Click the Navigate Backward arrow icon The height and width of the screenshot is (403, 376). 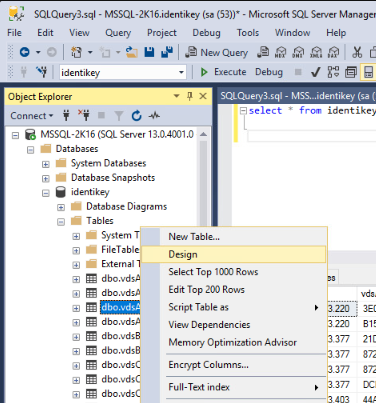[x=25, y=52]
